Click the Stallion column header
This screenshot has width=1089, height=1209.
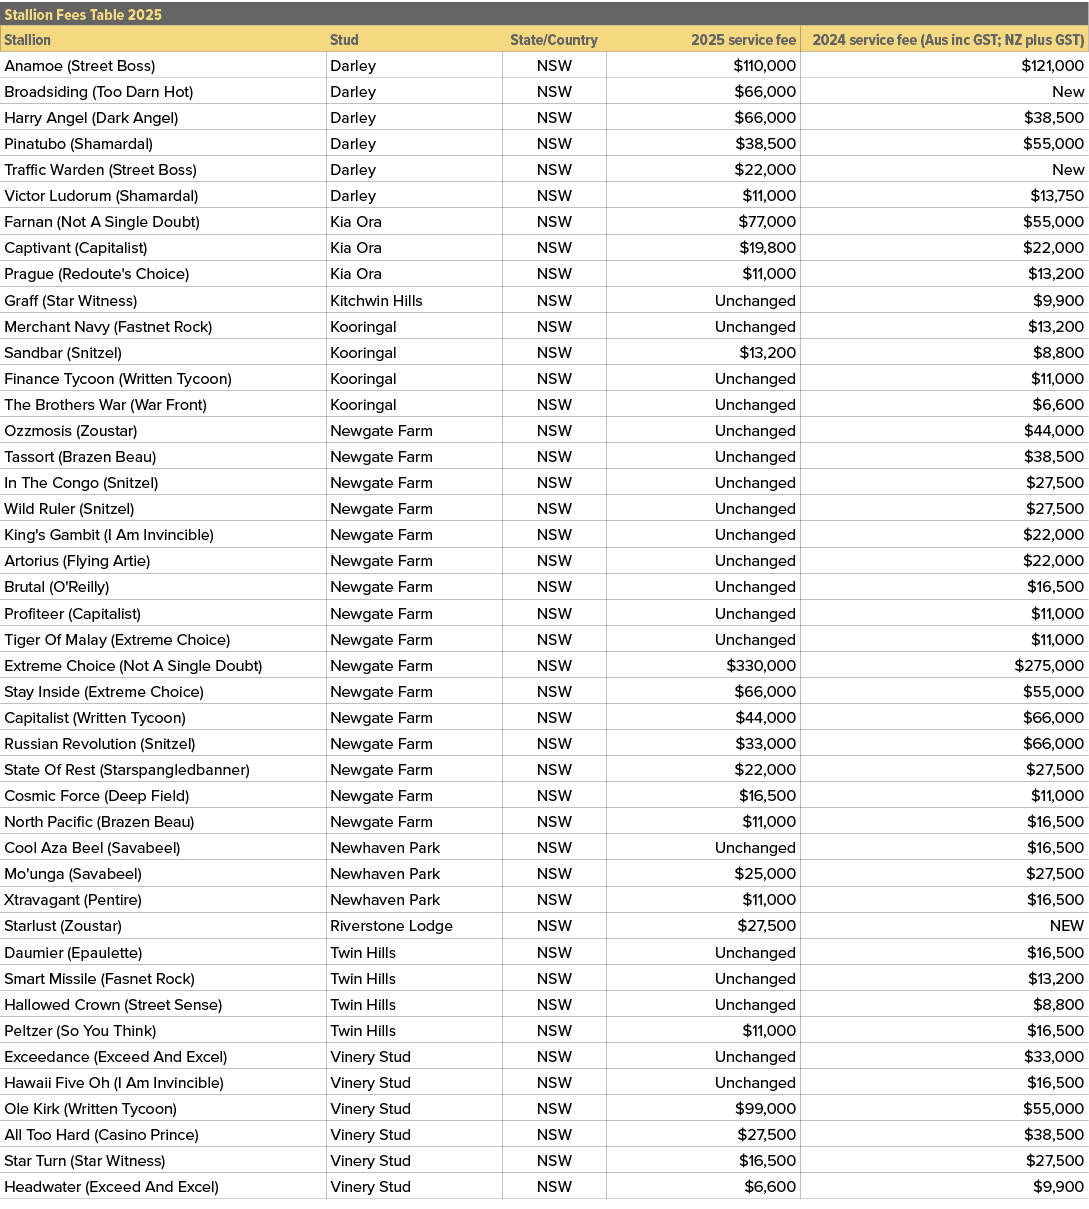tap(28, 40)
